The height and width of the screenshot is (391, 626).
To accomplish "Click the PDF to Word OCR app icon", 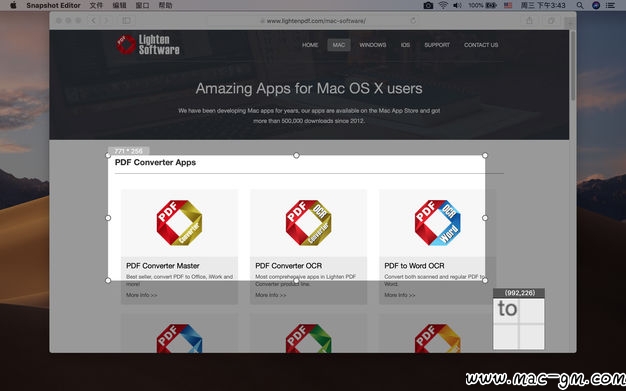I will pos(438,222).
